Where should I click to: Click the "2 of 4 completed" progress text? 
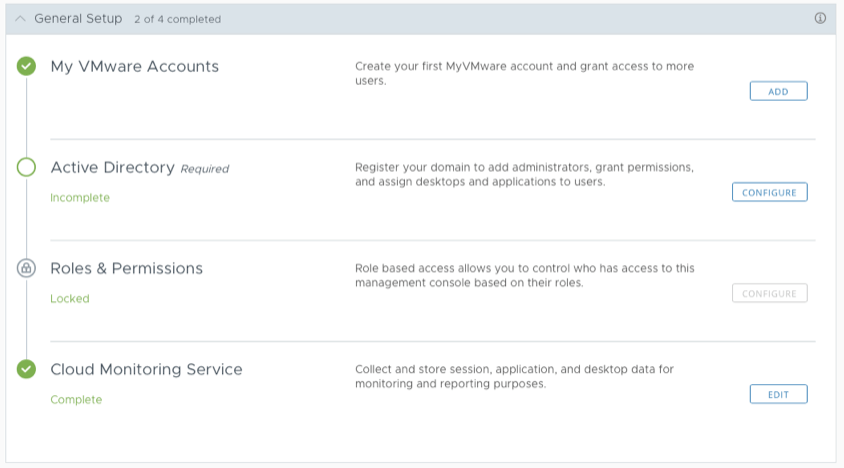point(178,20)
